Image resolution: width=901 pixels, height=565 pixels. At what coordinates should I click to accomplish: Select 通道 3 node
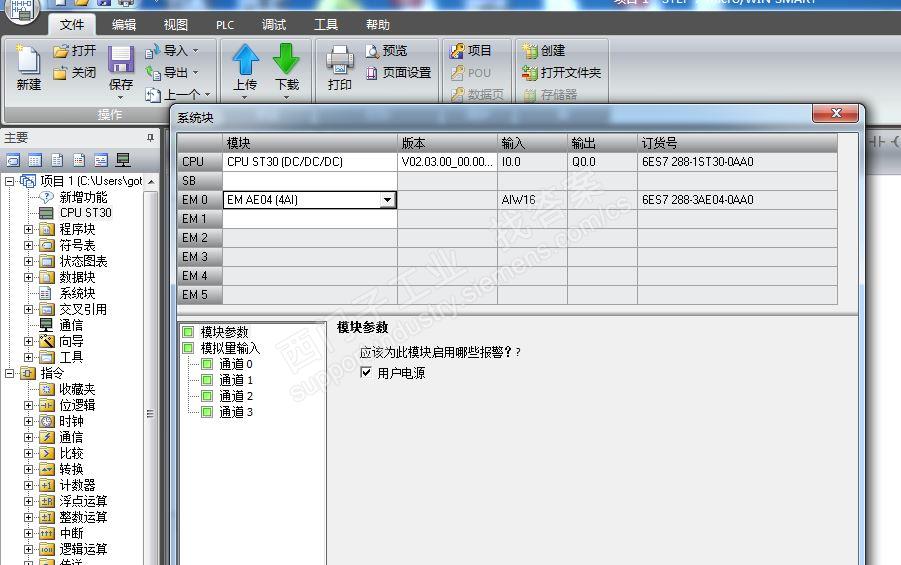pos(236,413)
